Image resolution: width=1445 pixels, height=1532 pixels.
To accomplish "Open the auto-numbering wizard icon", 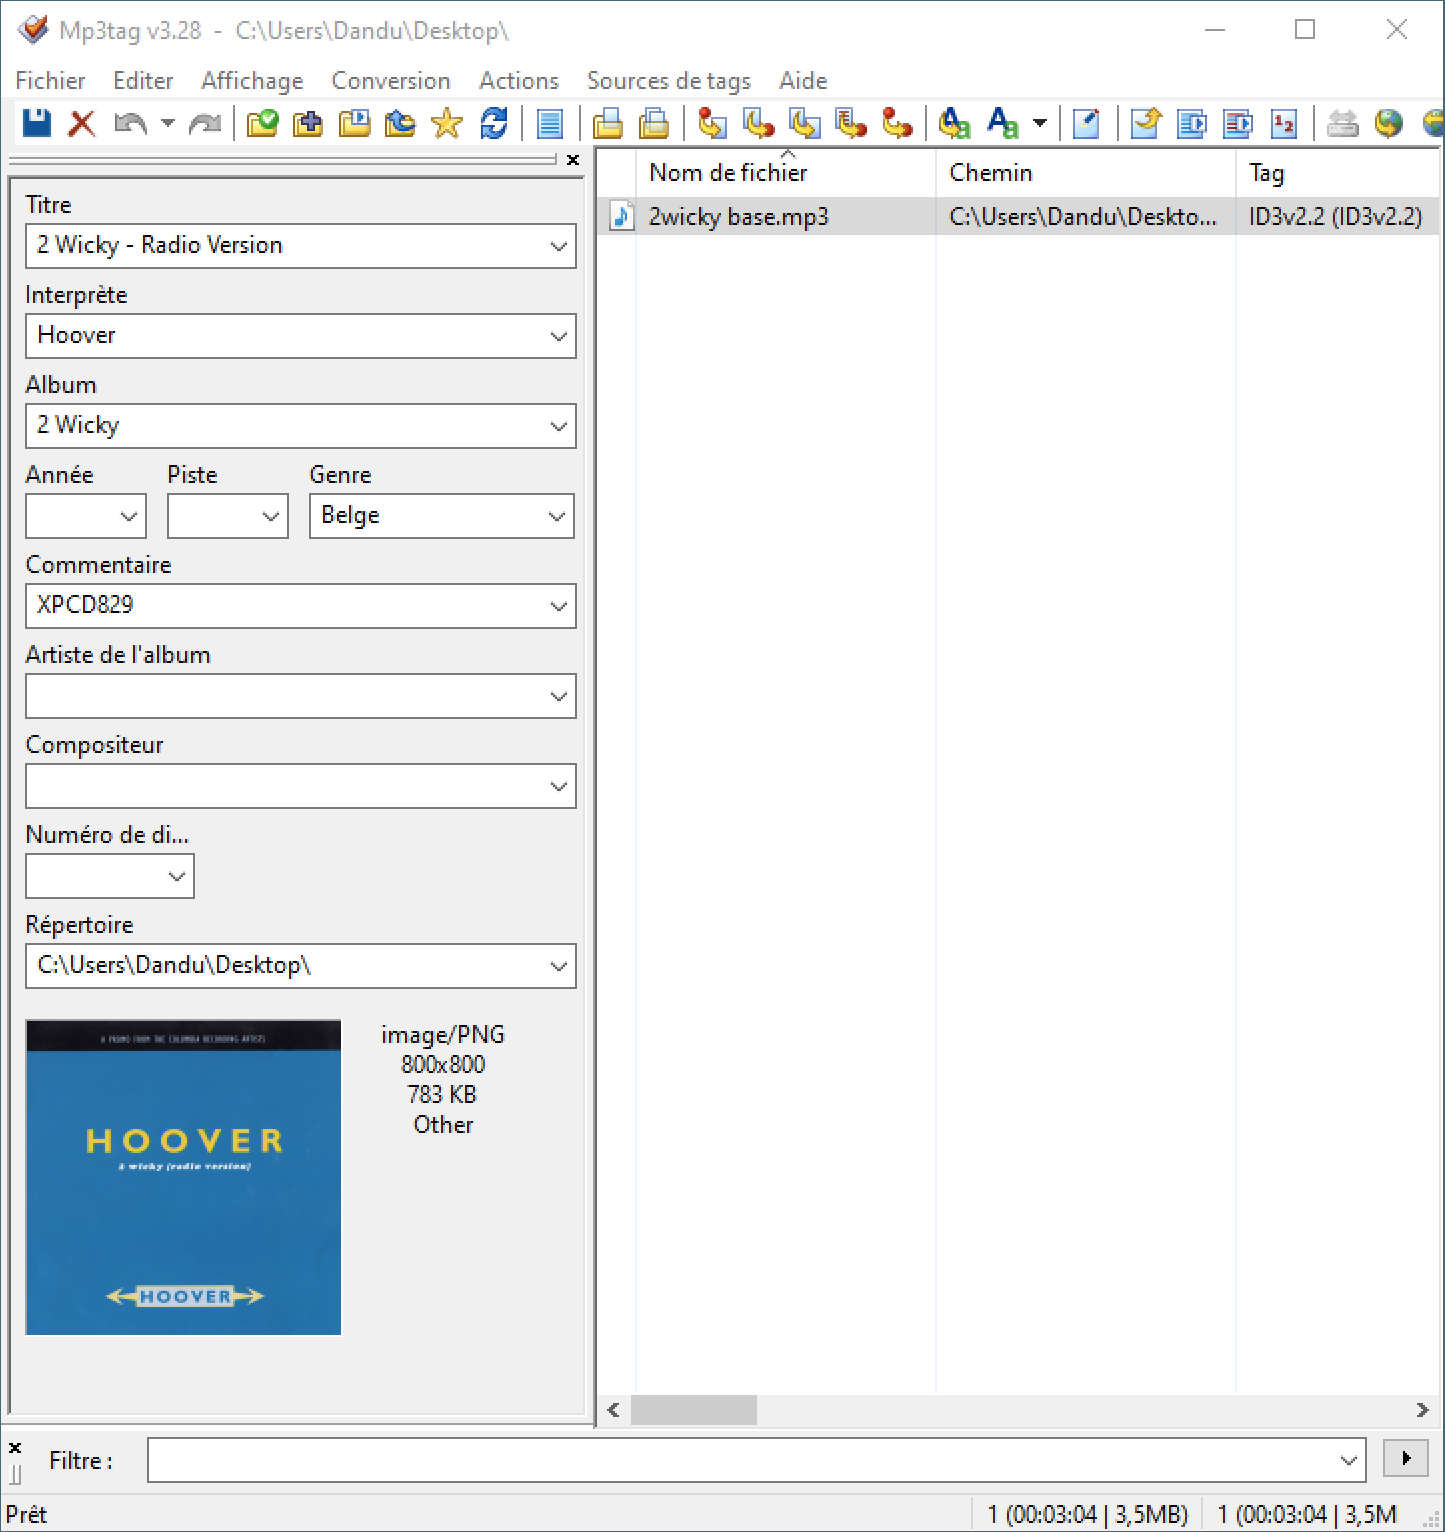I will coord(1284,123).
